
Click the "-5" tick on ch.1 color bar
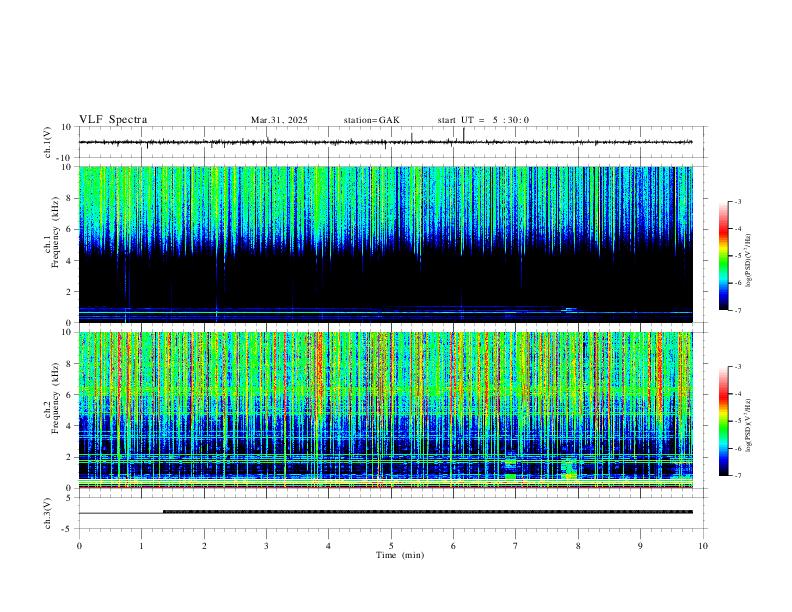coord(738,256)
